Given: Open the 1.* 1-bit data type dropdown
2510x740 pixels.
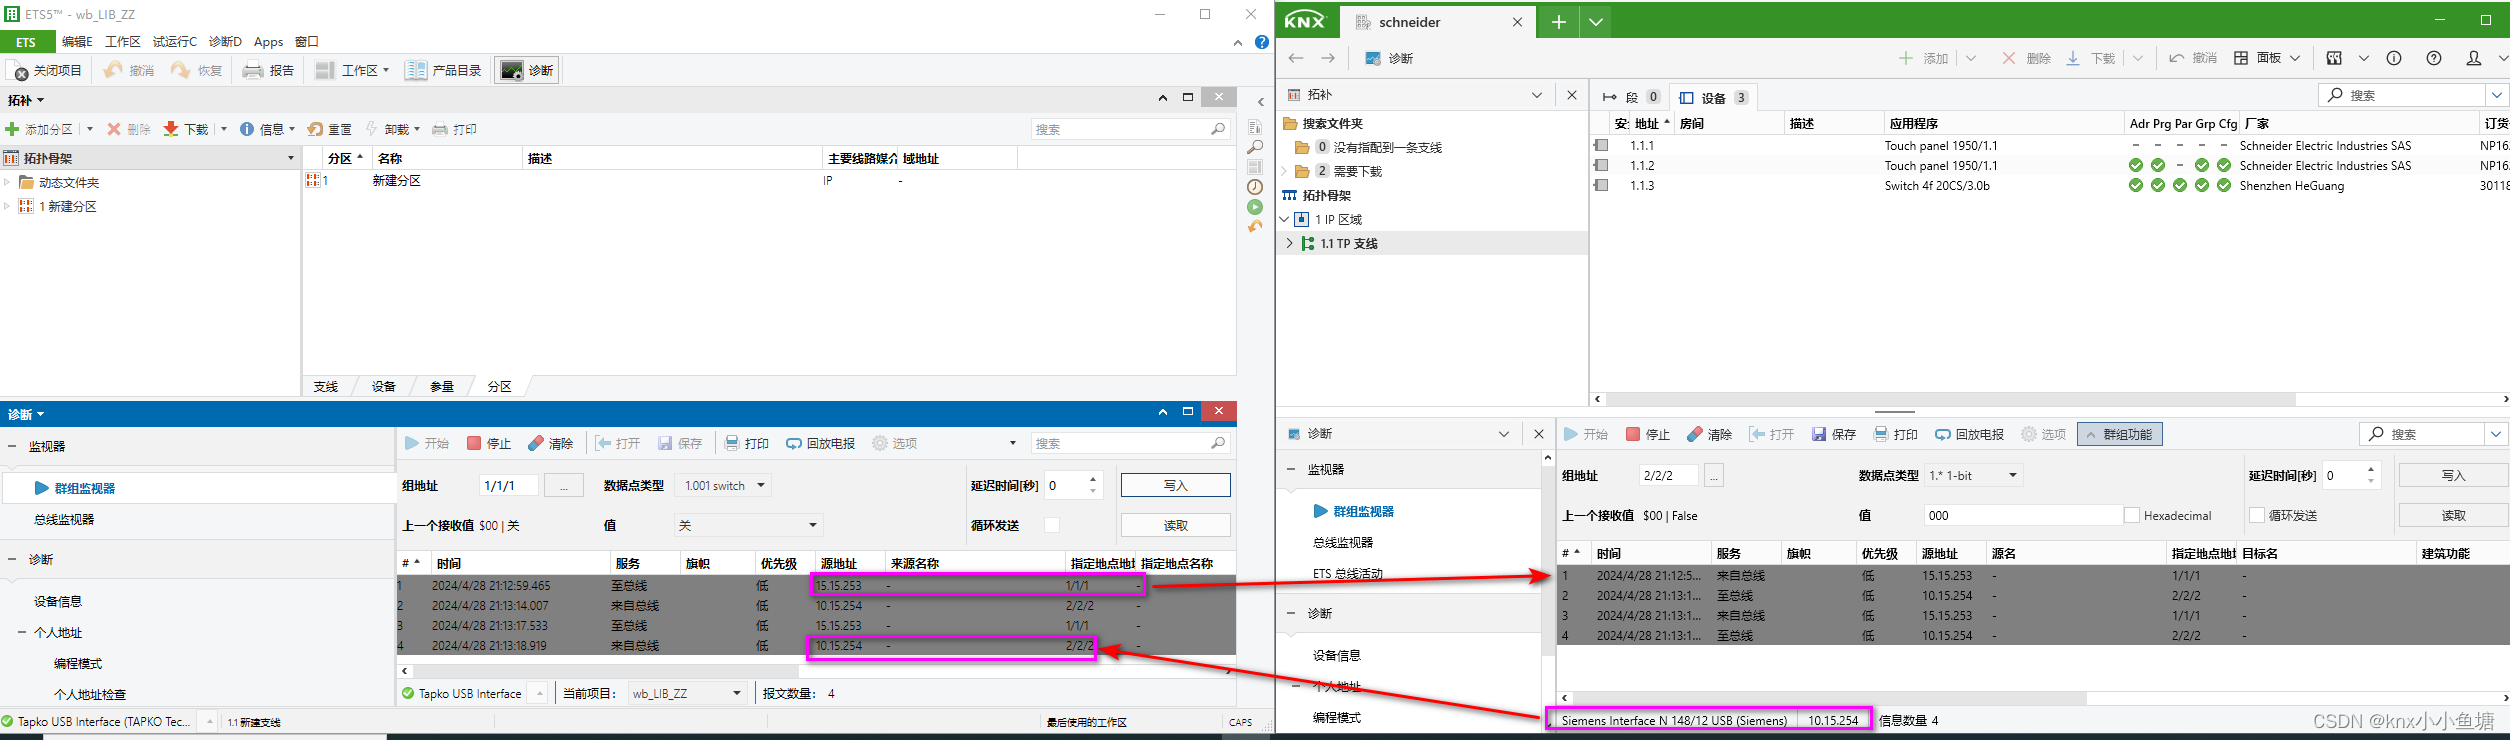Looking at the screenshot, I should [x=2013, y=475].
